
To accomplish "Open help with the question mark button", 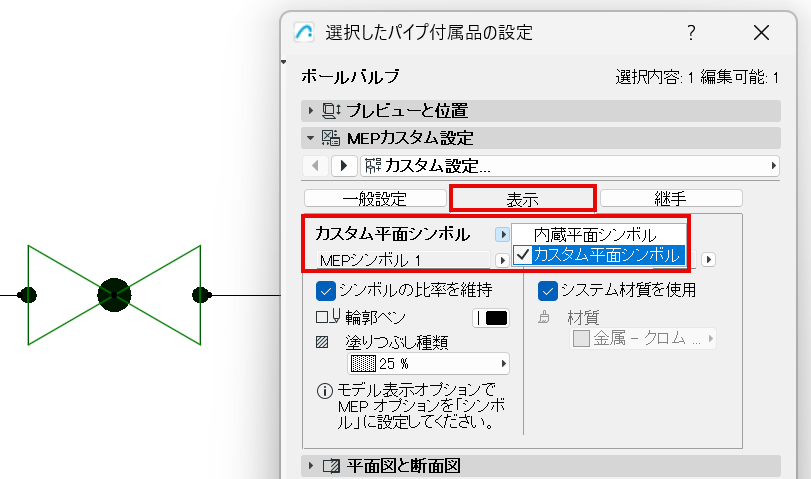I will 691,33.
